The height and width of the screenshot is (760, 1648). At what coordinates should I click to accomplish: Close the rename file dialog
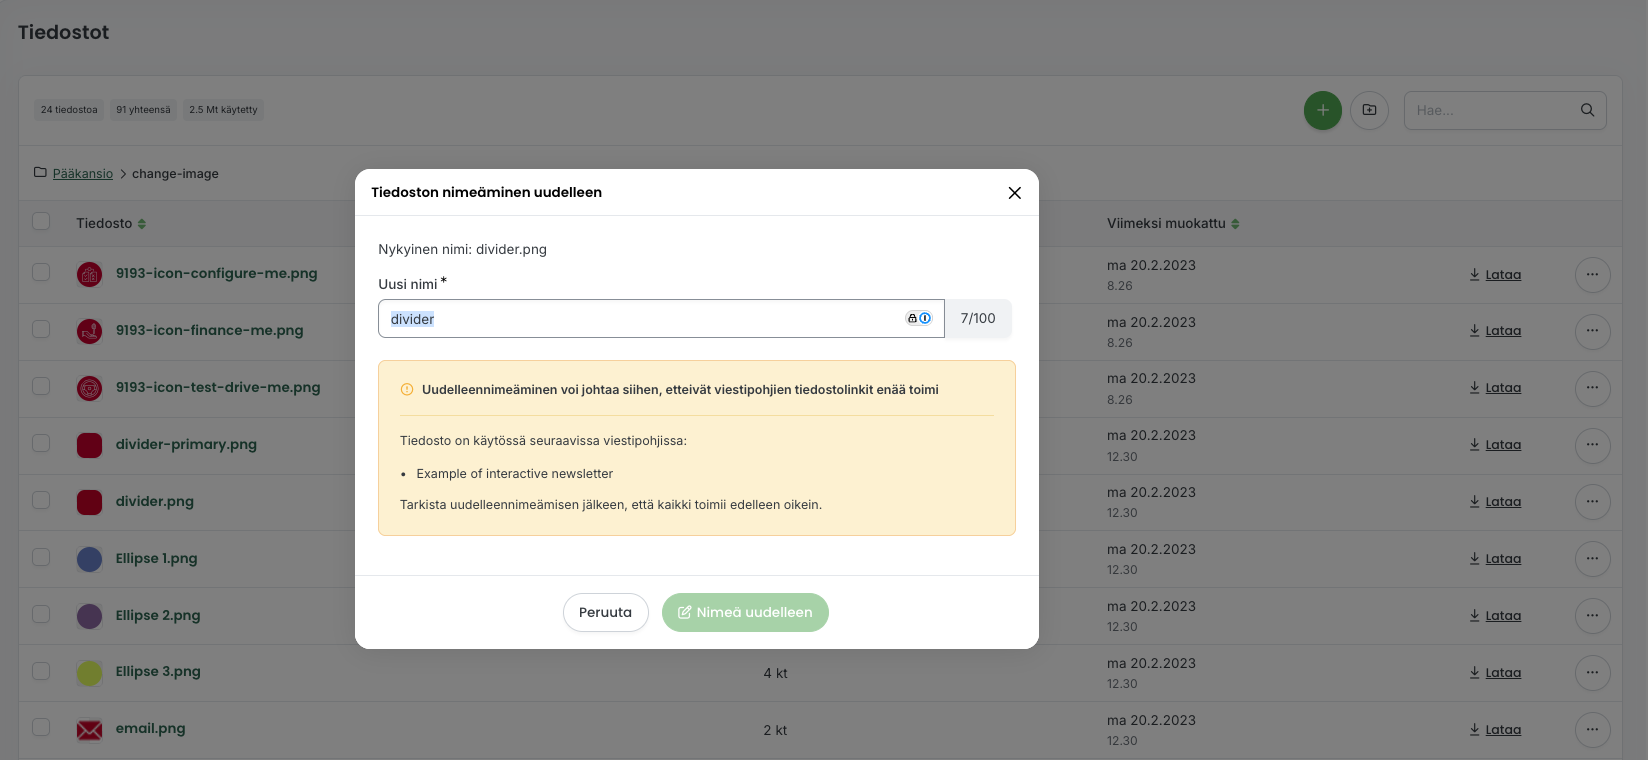1014,193
